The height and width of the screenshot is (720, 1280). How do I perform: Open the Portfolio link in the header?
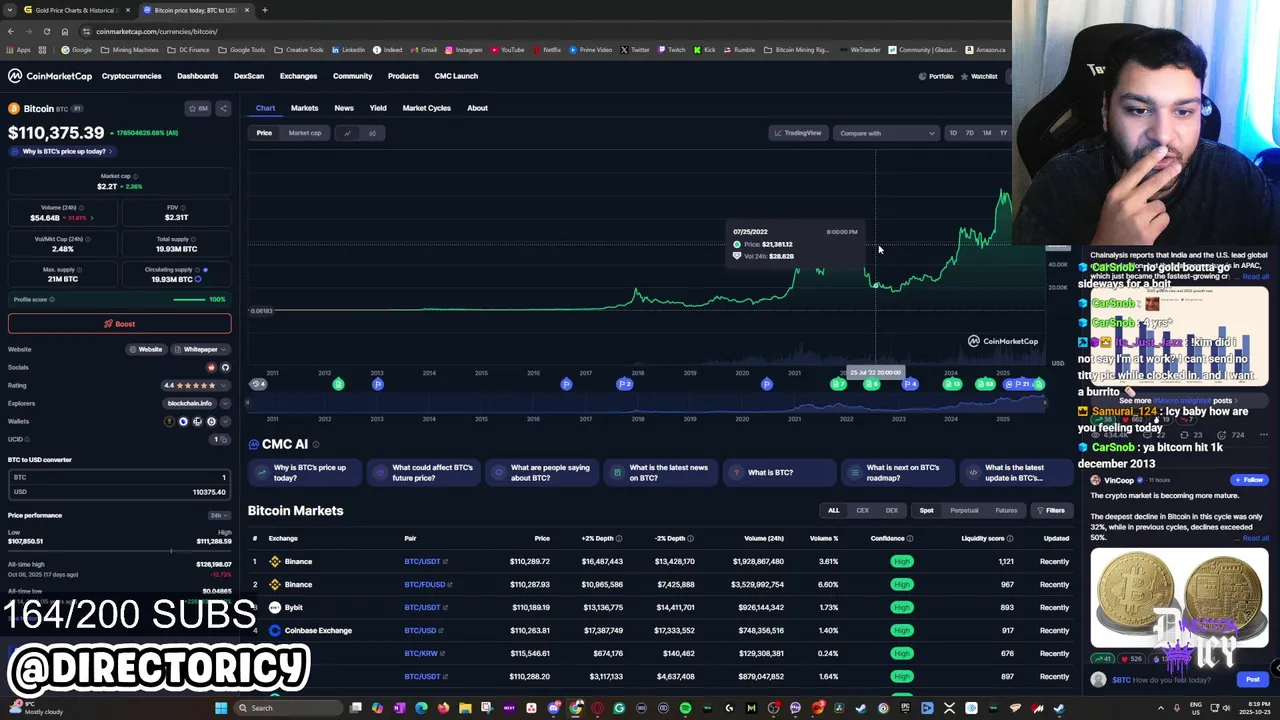click(936, 76)
